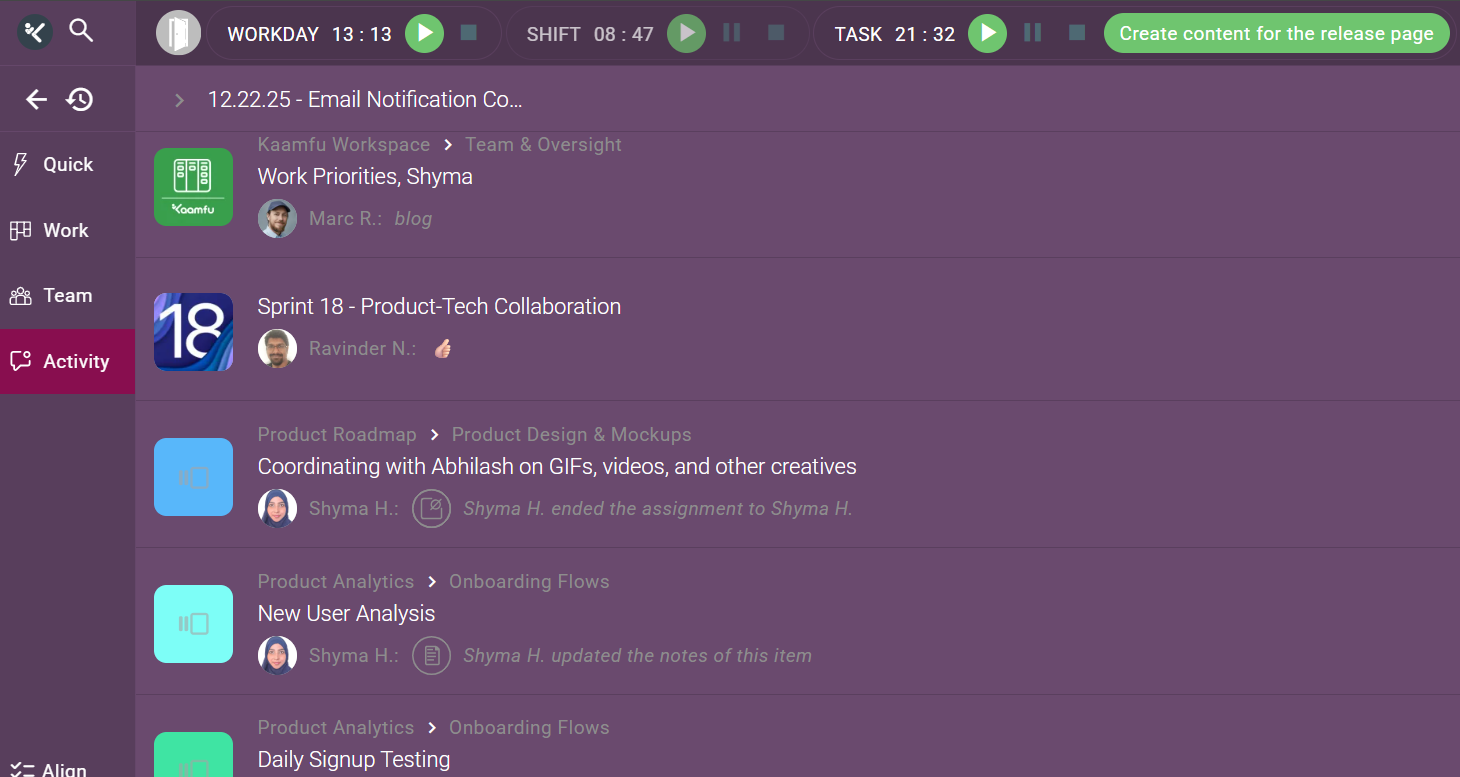The width and height of the screenshot is (1460, 777).
Task: Click the back arrow icon
Action: 36,99
